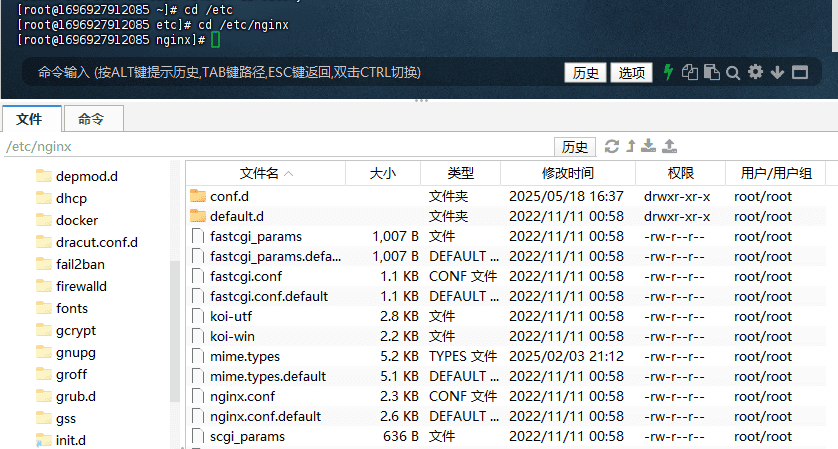Image resolution: width=838 pixels, height=449 pixels.
Task: Click the scgi_params file icon
Action: [198, 436]
